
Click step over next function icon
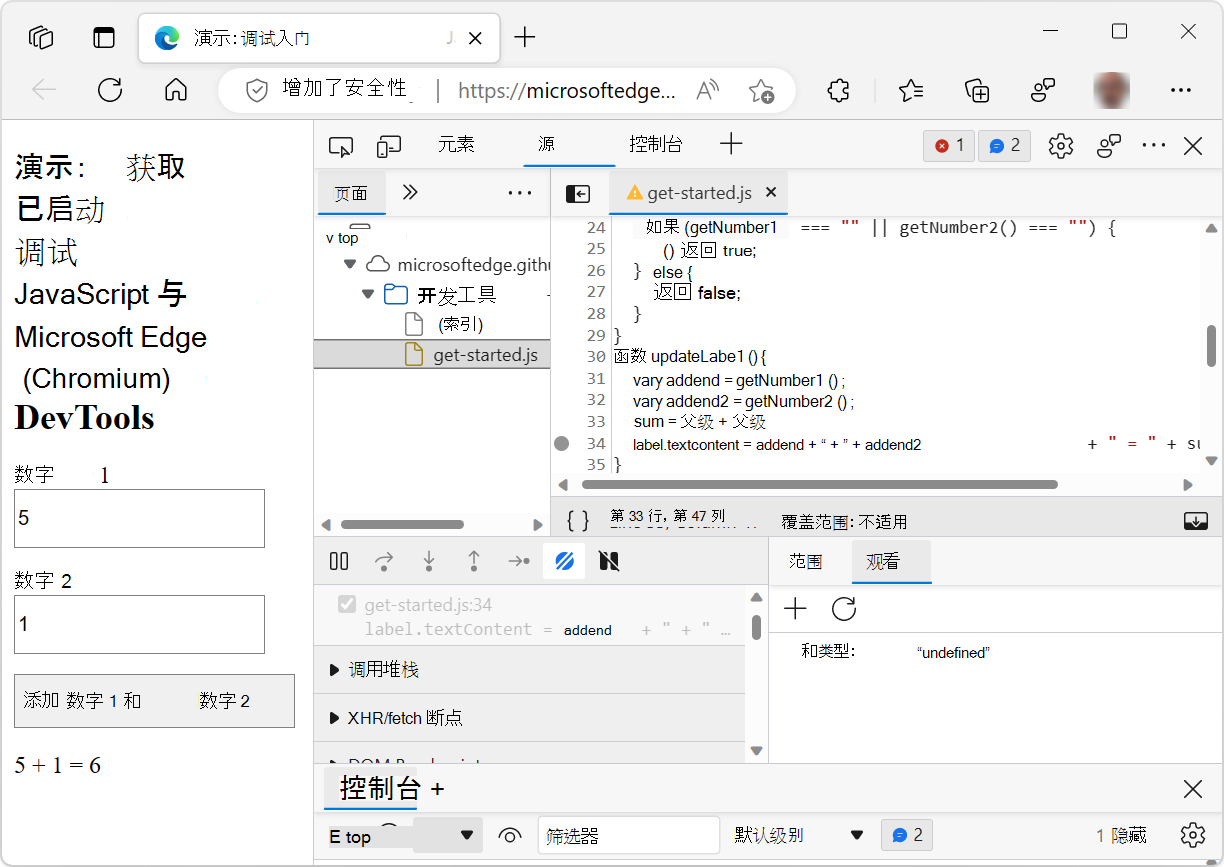(384, 561)
